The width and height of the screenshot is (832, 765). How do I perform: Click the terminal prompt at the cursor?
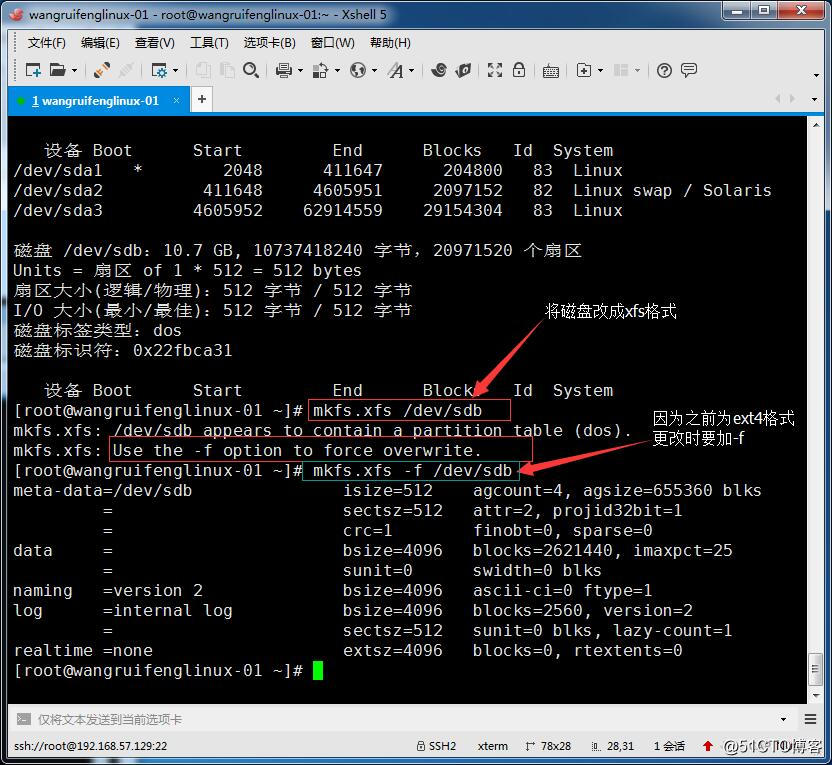pos(318,670)
